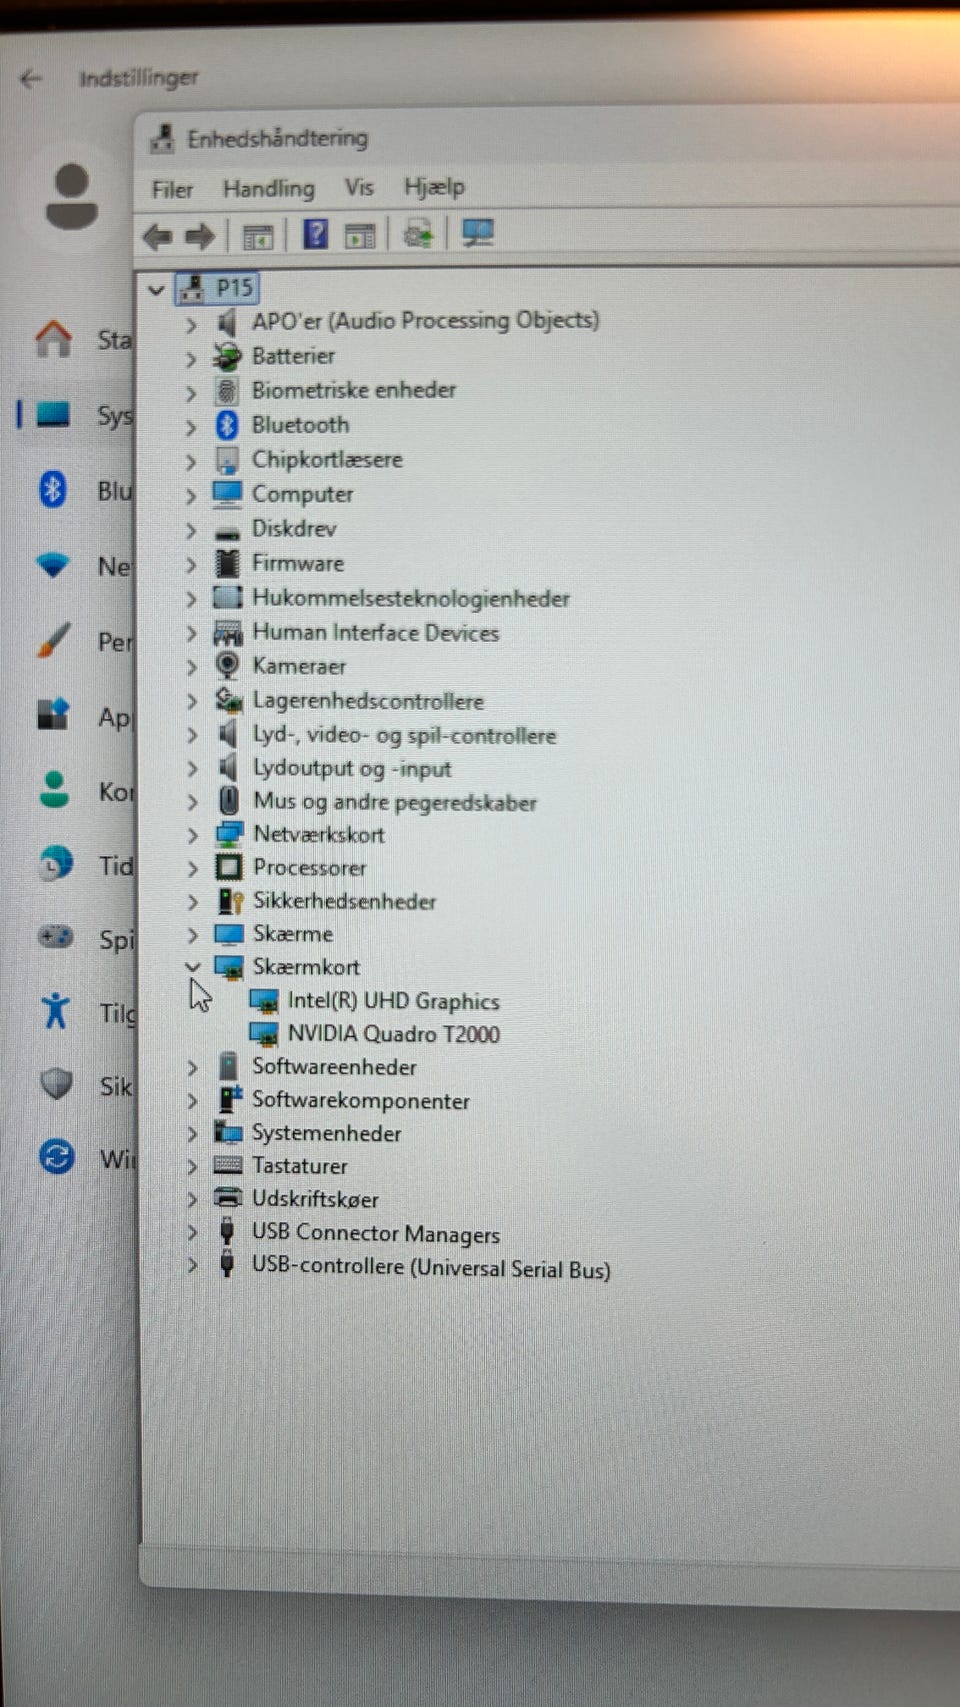This screenshot has width=960, height=1707.
Task: Expand the Computer node
Action: [191, 496]
